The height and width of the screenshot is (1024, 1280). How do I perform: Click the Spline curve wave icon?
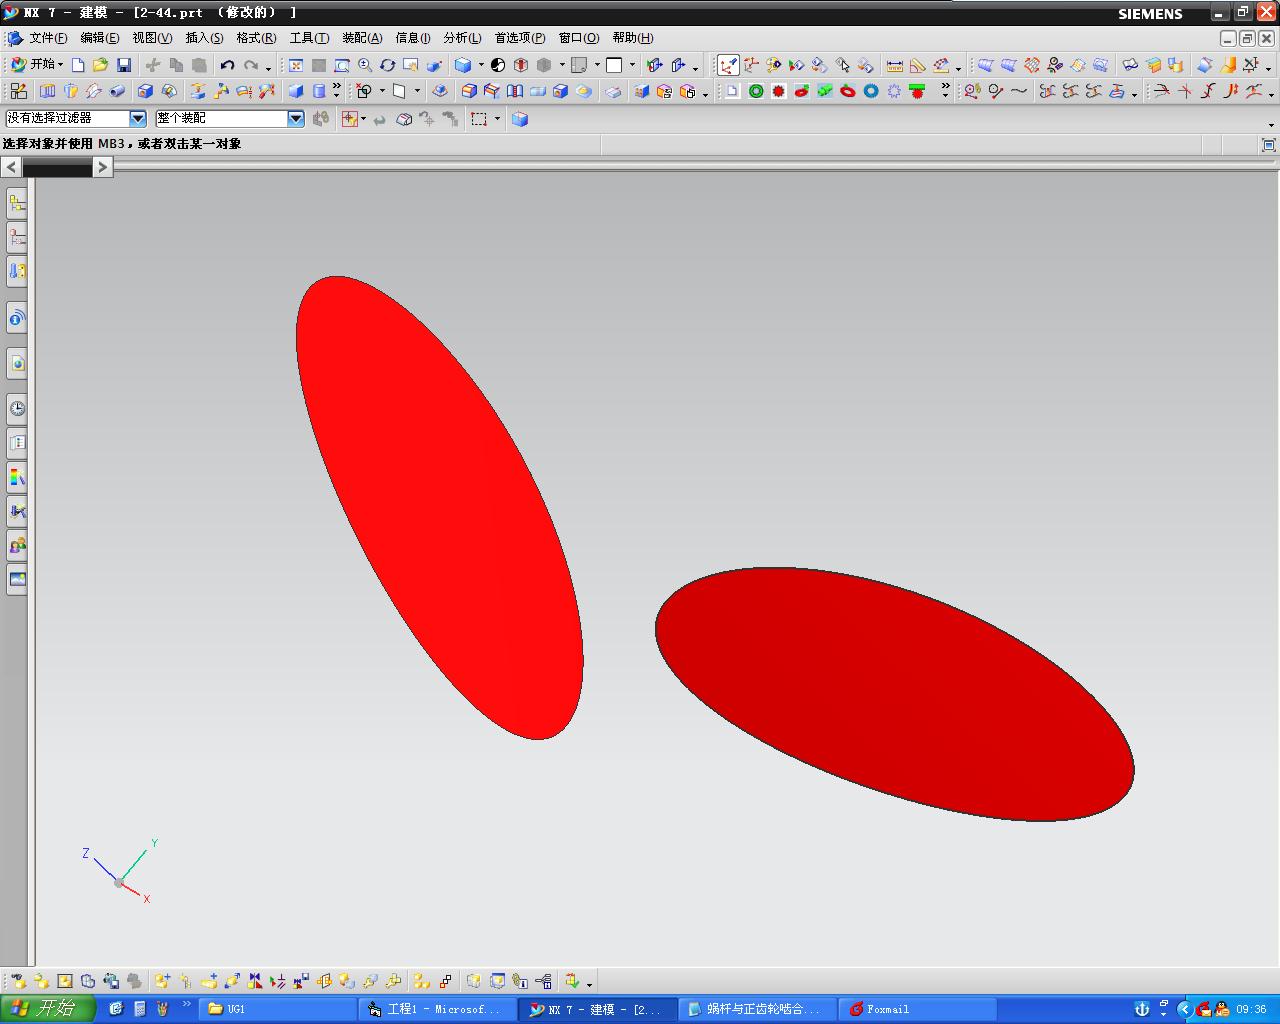(1019, 91)
